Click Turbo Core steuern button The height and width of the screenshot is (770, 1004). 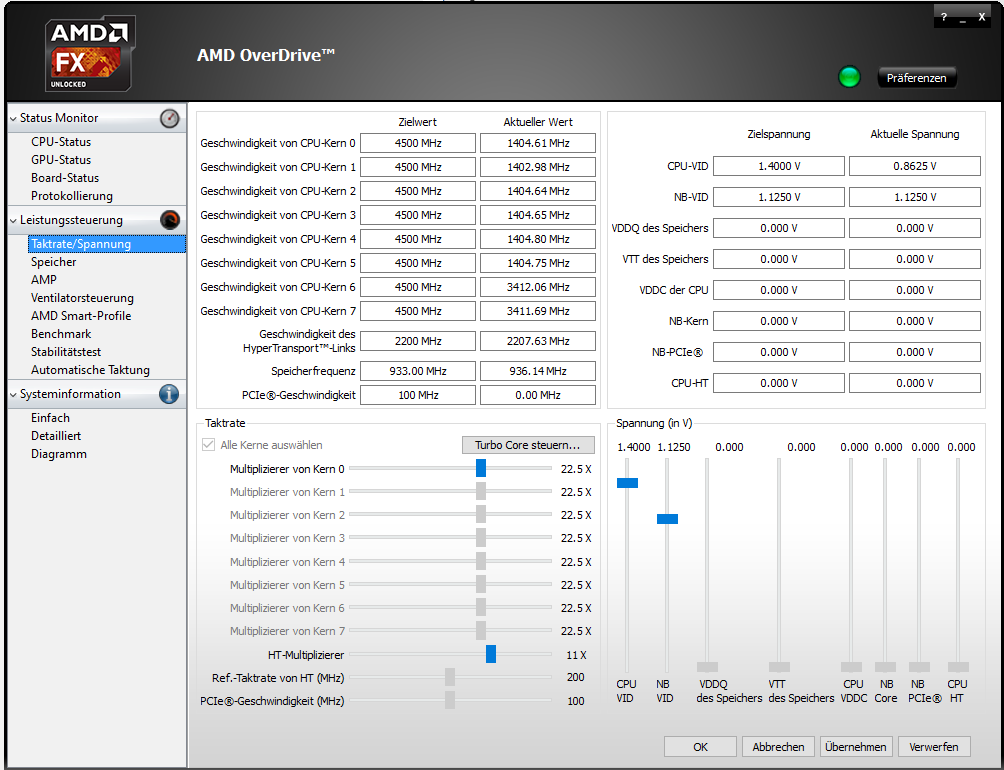coord(528,445)
